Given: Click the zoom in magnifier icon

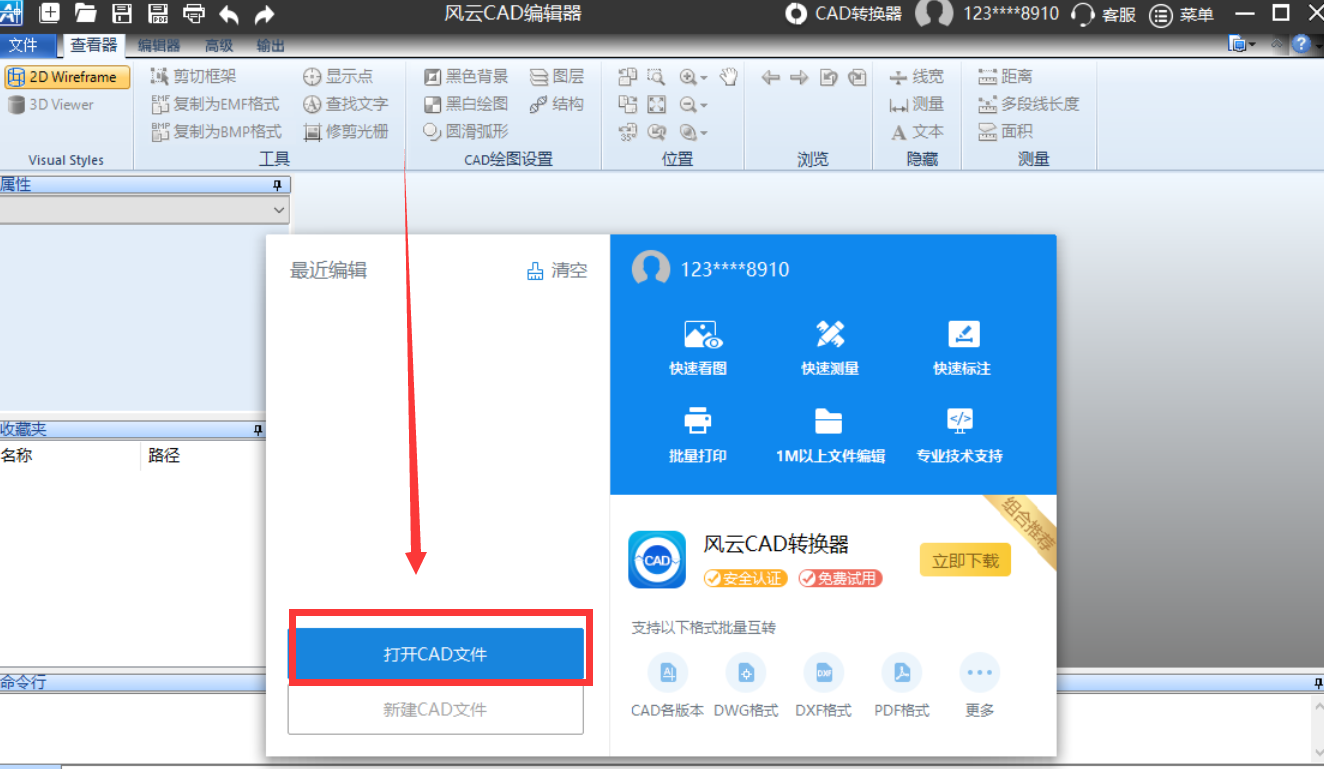Looking at the screenshot, I should [x=688, y=77].
